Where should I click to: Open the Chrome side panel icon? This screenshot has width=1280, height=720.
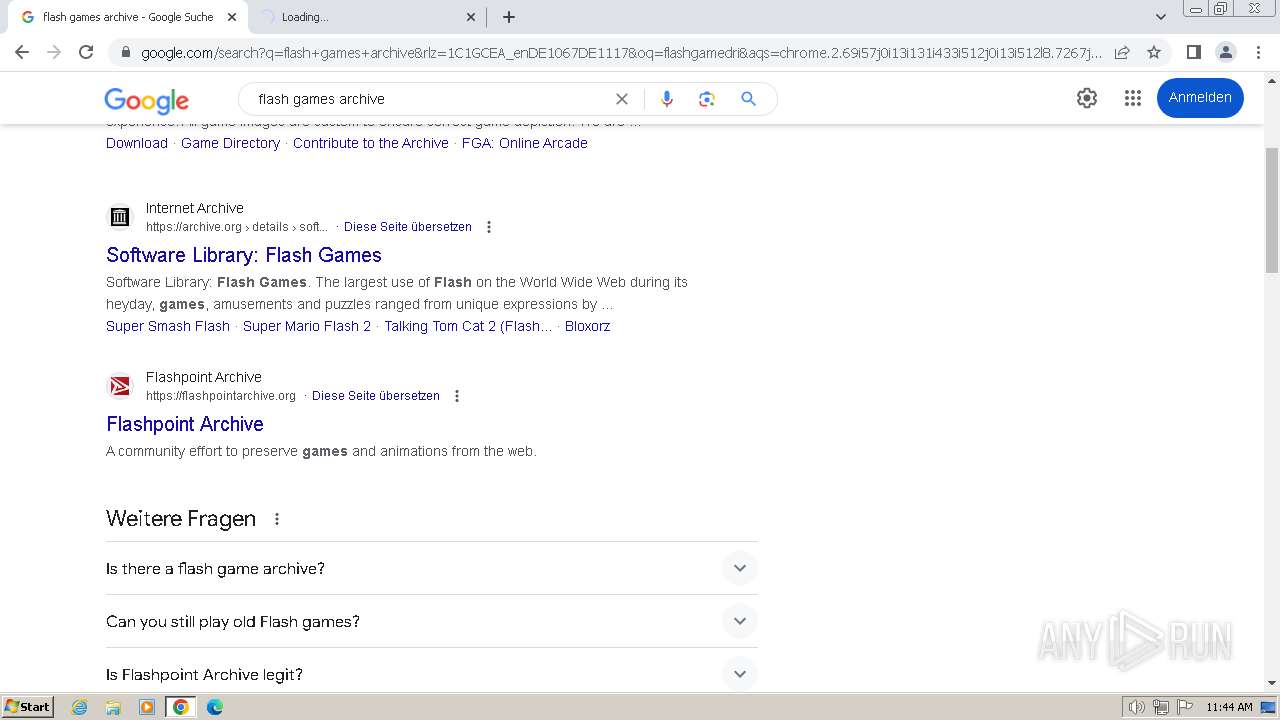click(1194, 52)
